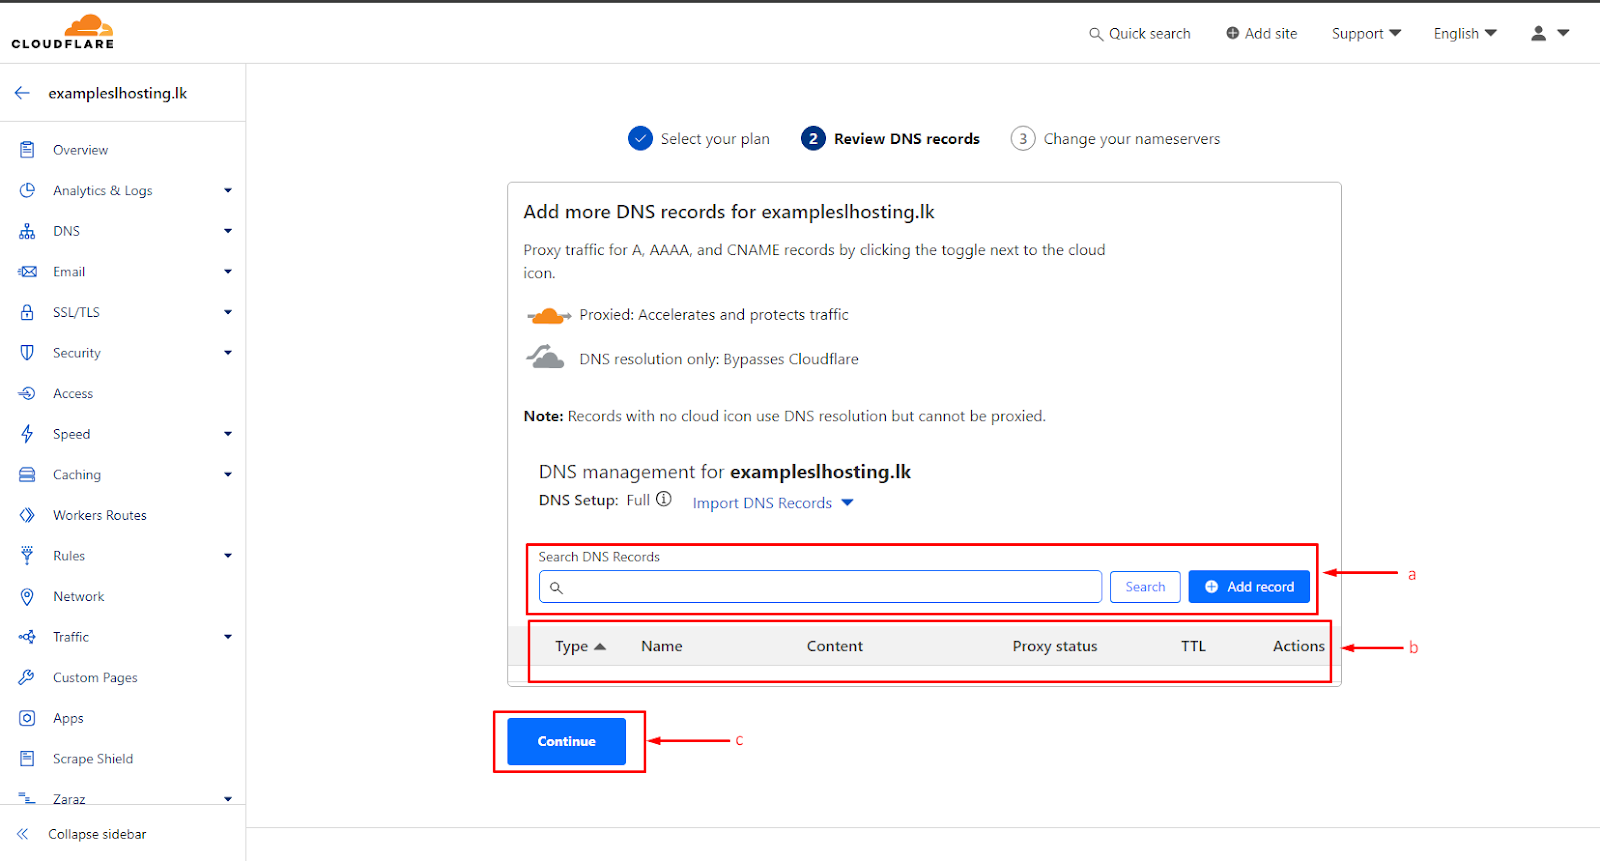This screenshot has width=1600, height=861.
Task: Click the Scrape Shield document icon
Action: tap(27, 759)
